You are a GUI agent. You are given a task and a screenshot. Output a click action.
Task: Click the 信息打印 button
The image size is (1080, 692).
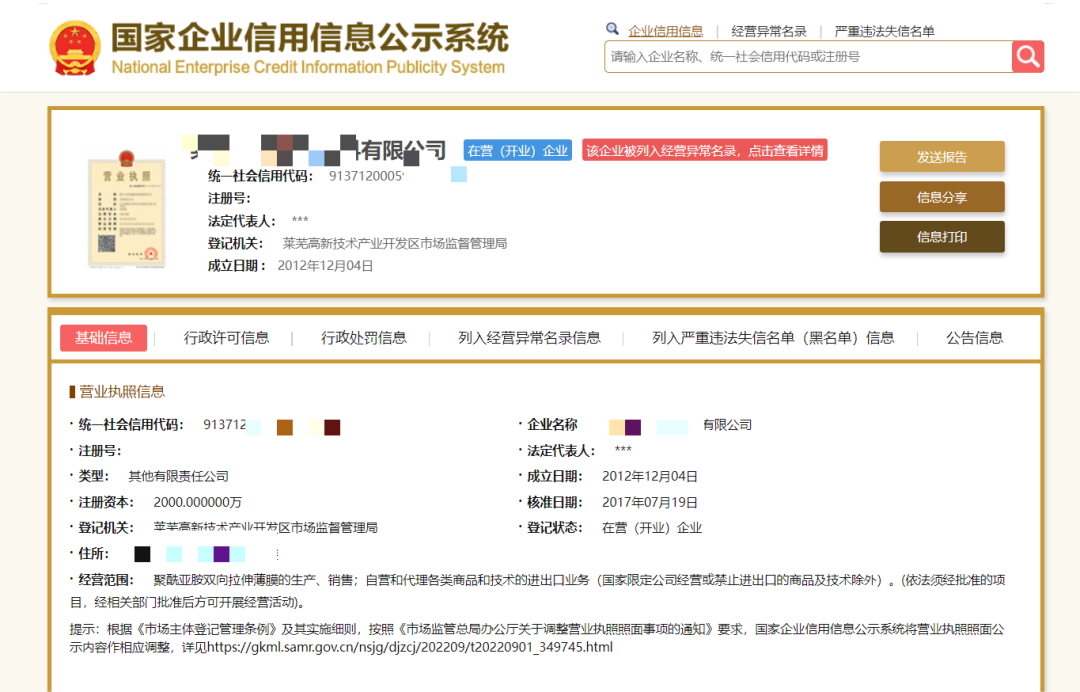tap(941, 237)
